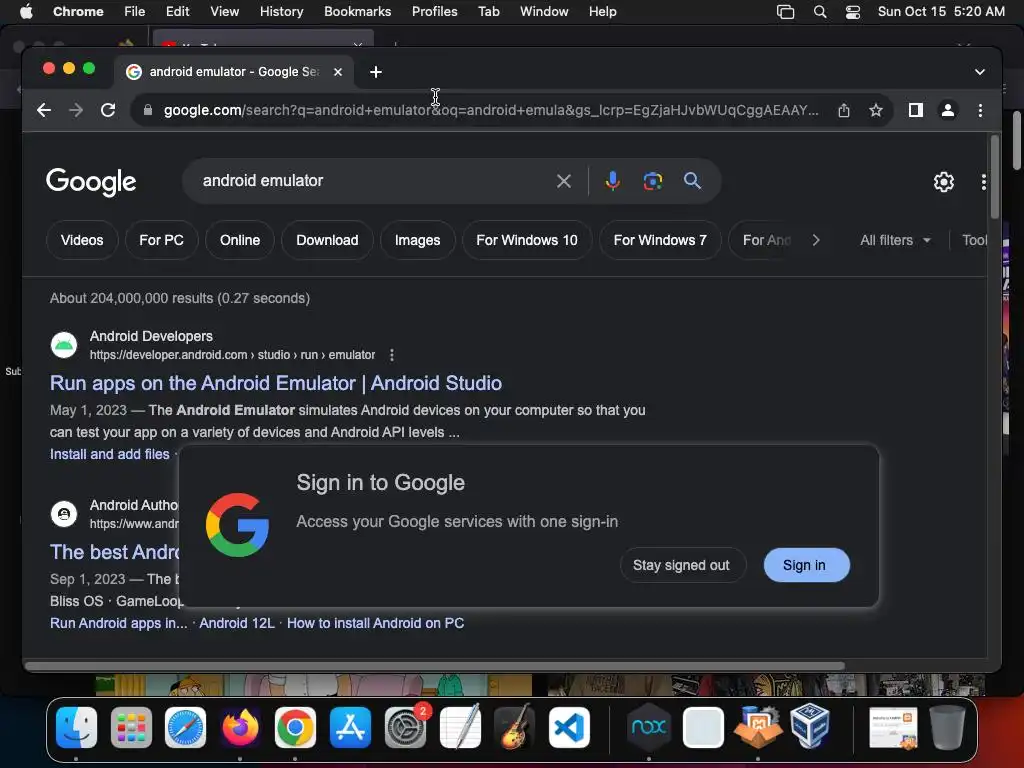Select the For Windows 7 chip

(660, 240)
